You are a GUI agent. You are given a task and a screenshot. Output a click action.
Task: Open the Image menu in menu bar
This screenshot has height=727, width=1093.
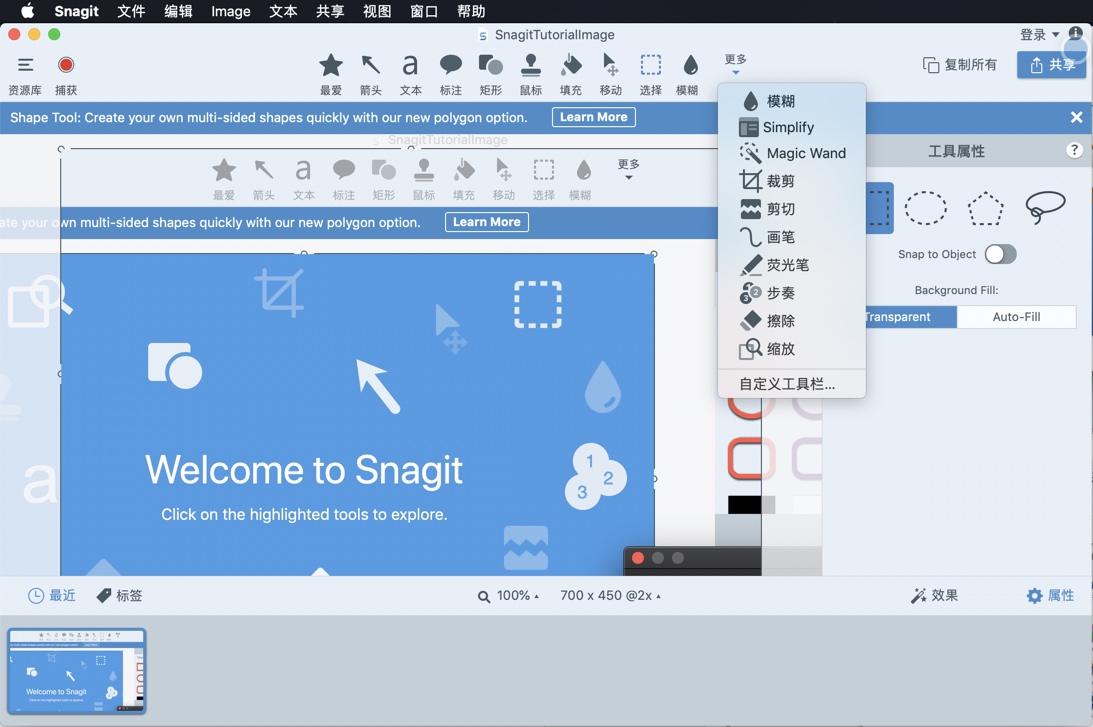pyautogui.click(x=231, y=11)
